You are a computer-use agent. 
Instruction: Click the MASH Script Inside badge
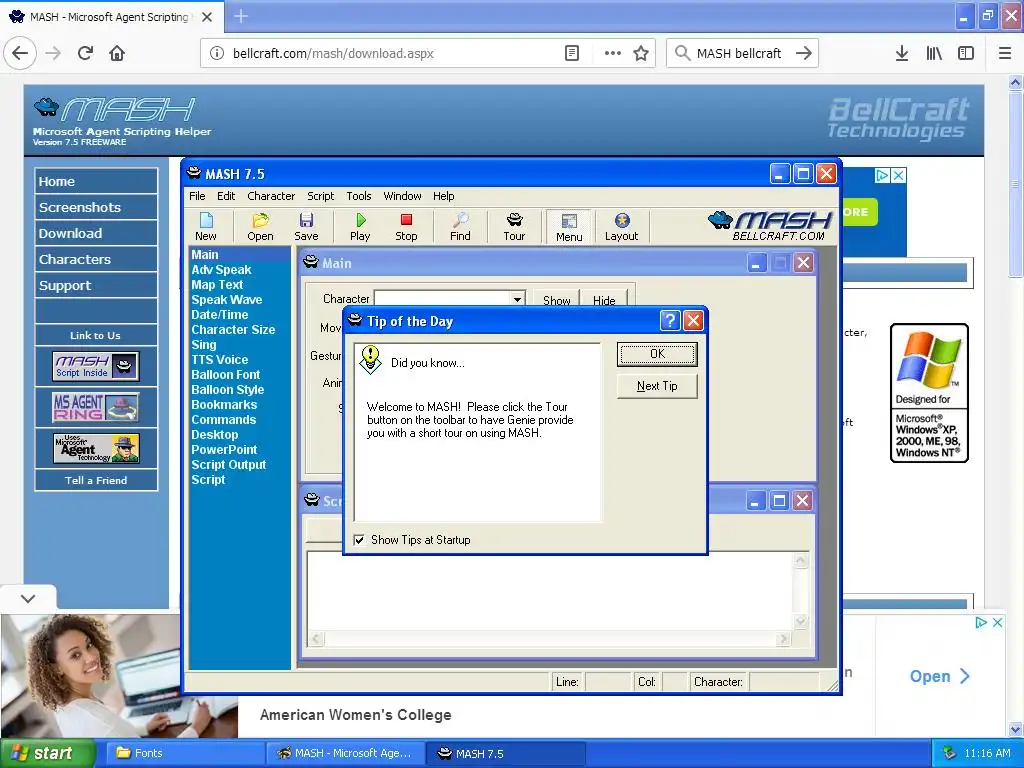pos(96,366)
